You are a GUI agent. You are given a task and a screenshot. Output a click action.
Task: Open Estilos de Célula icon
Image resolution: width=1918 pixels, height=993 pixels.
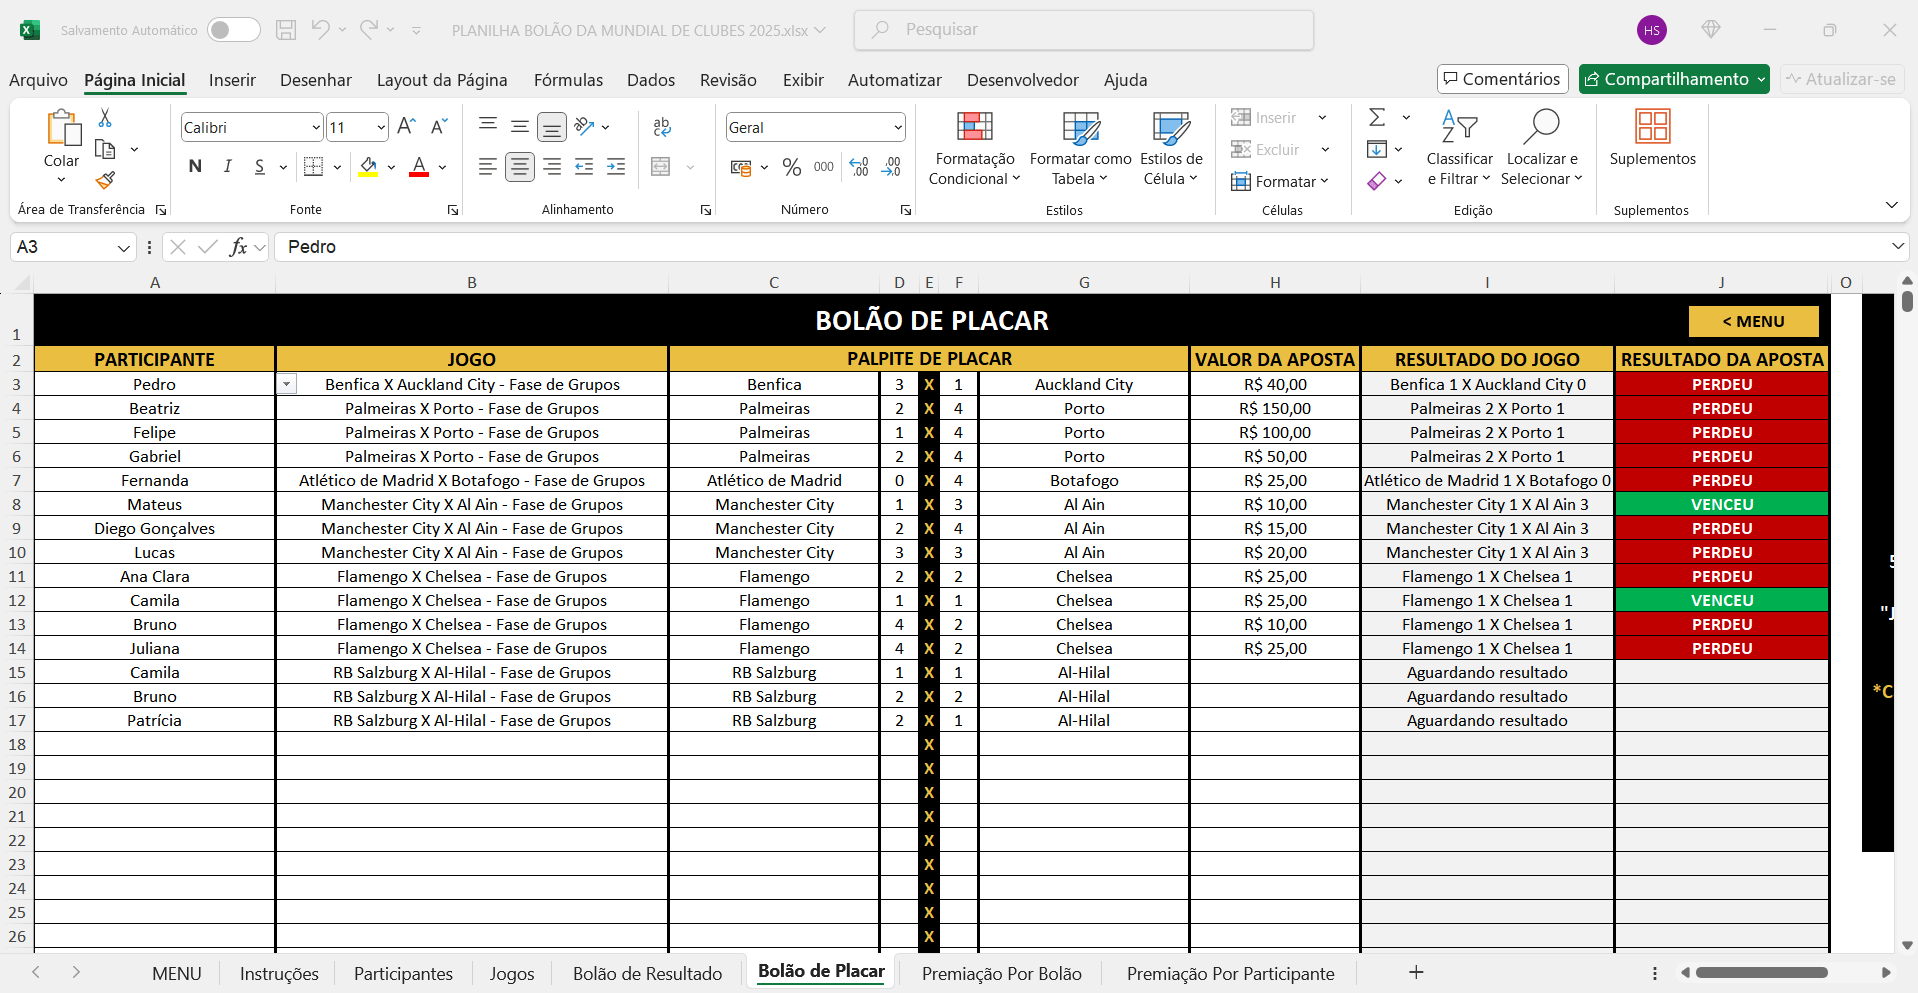pos(1171,127)
